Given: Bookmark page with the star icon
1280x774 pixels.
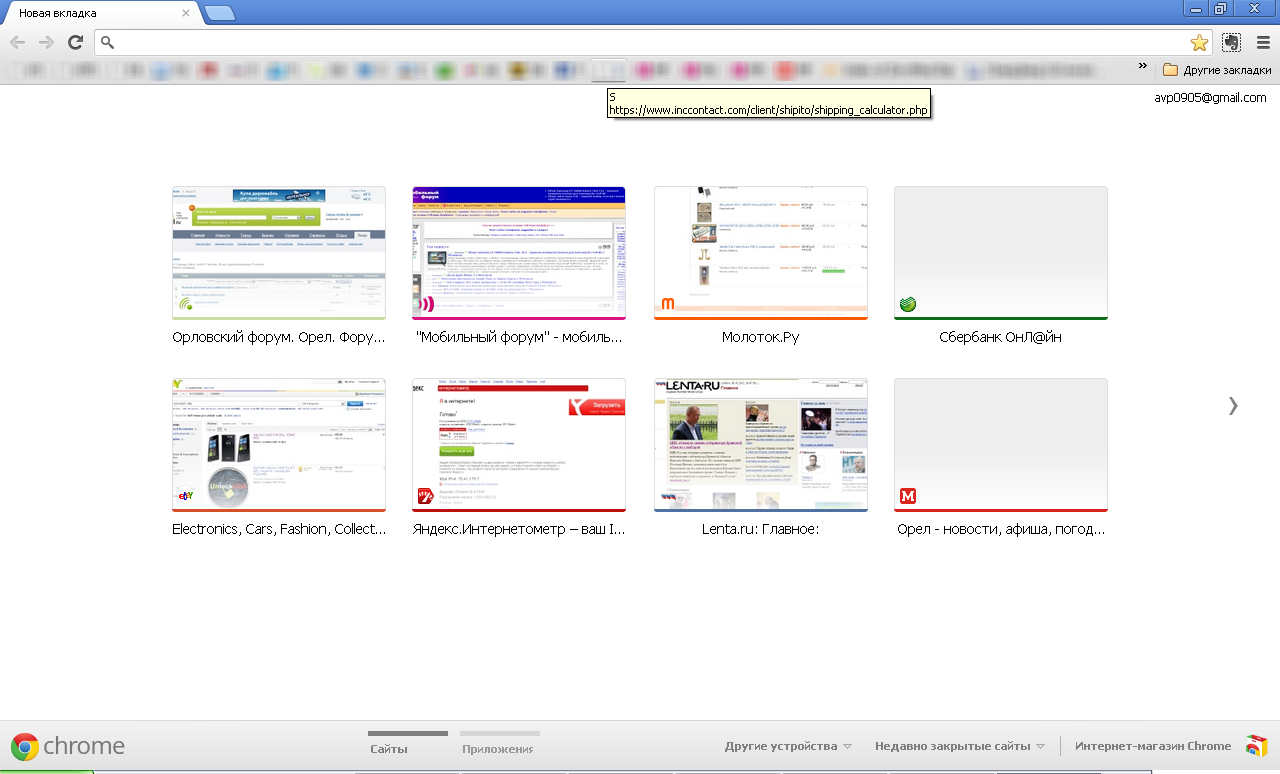Looking at the screenshot, I should [1199, 43].
